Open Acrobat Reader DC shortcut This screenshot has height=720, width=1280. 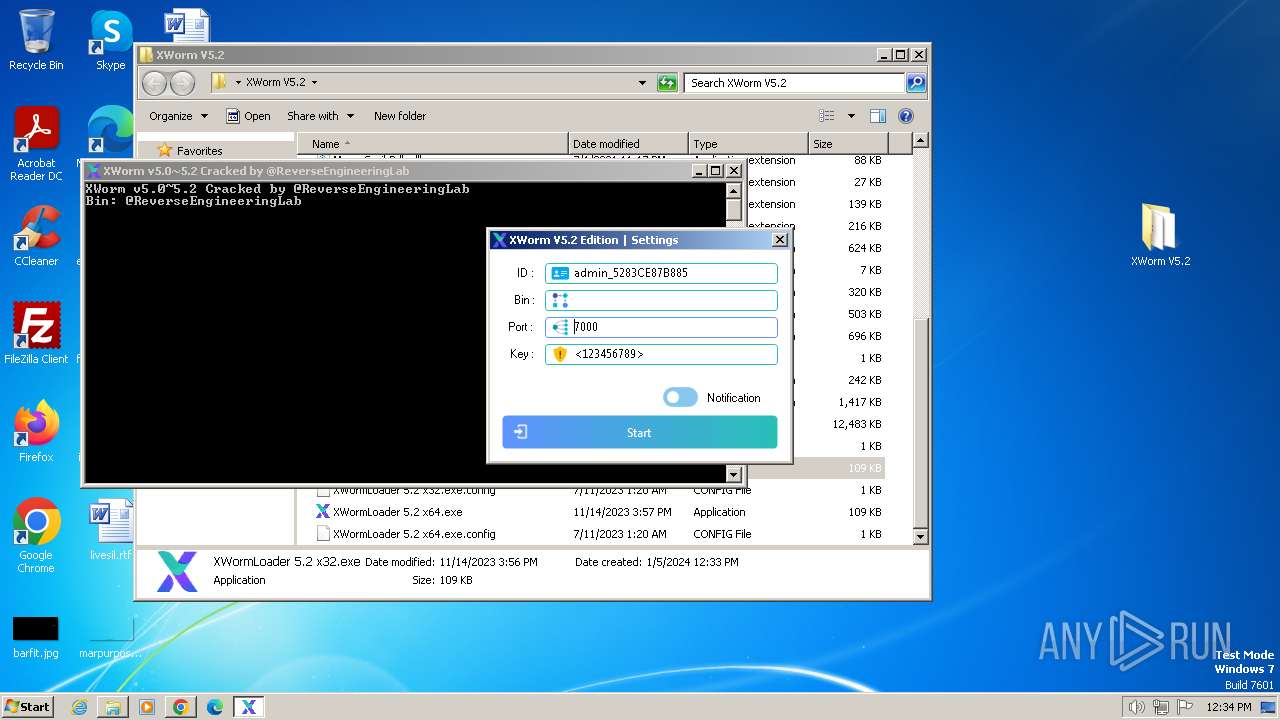tap(36, 144)
